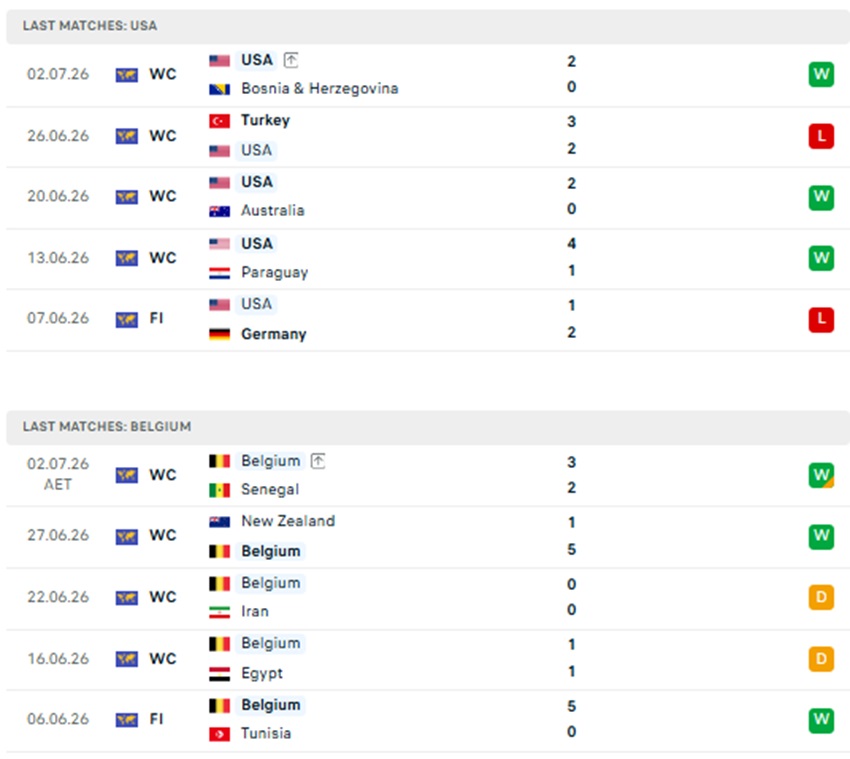
Task: Click the advancing icon next to Belgium
Action: coord(318,461)
